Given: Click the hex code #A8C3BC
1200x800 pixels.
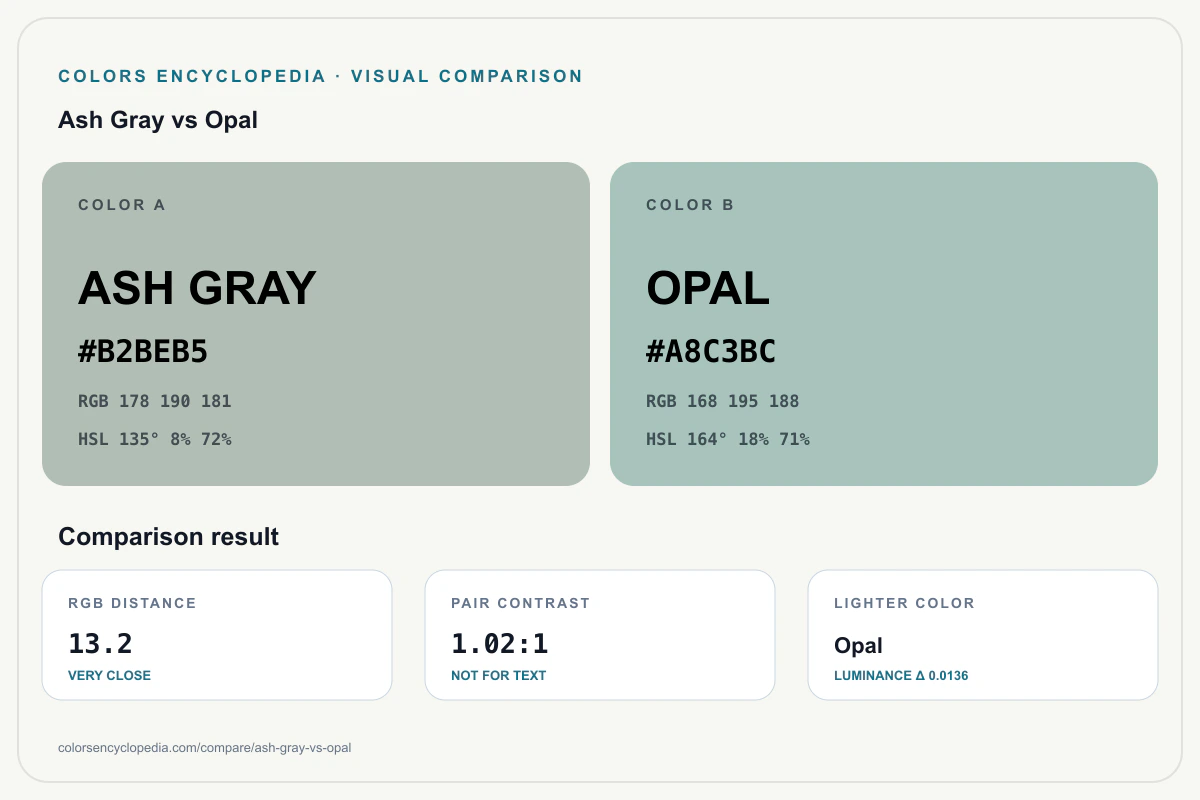Looking at the screenshot, I should (x=711, y=352).
